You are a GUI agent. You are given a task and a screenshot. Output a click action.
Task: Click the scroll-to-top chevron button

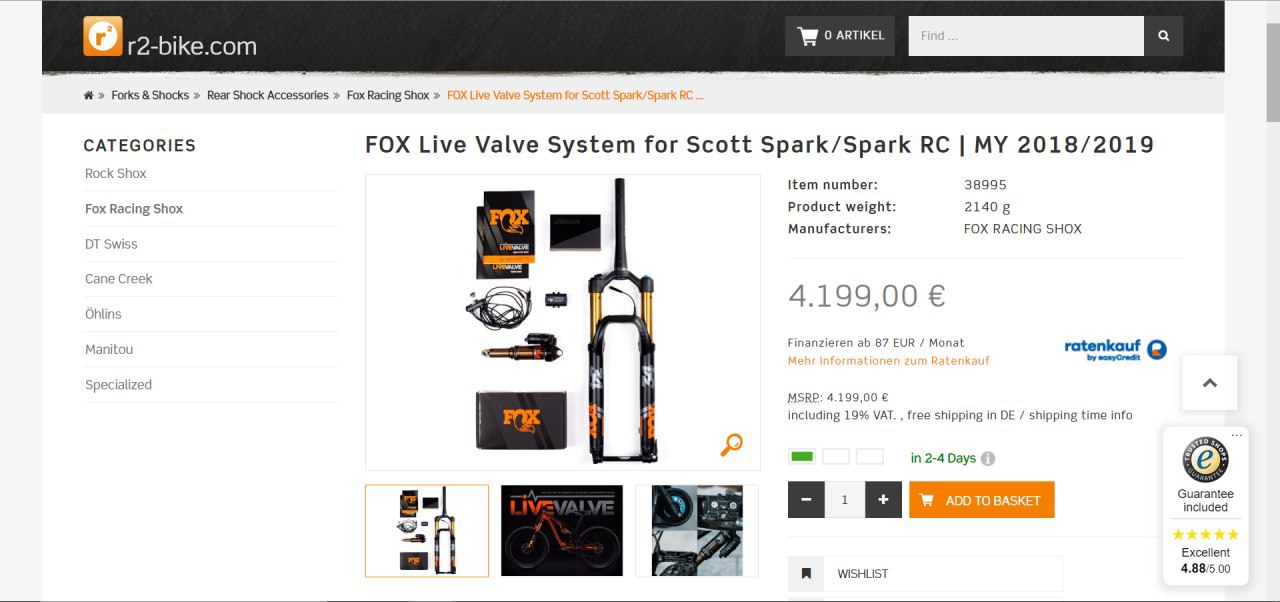1209,383
